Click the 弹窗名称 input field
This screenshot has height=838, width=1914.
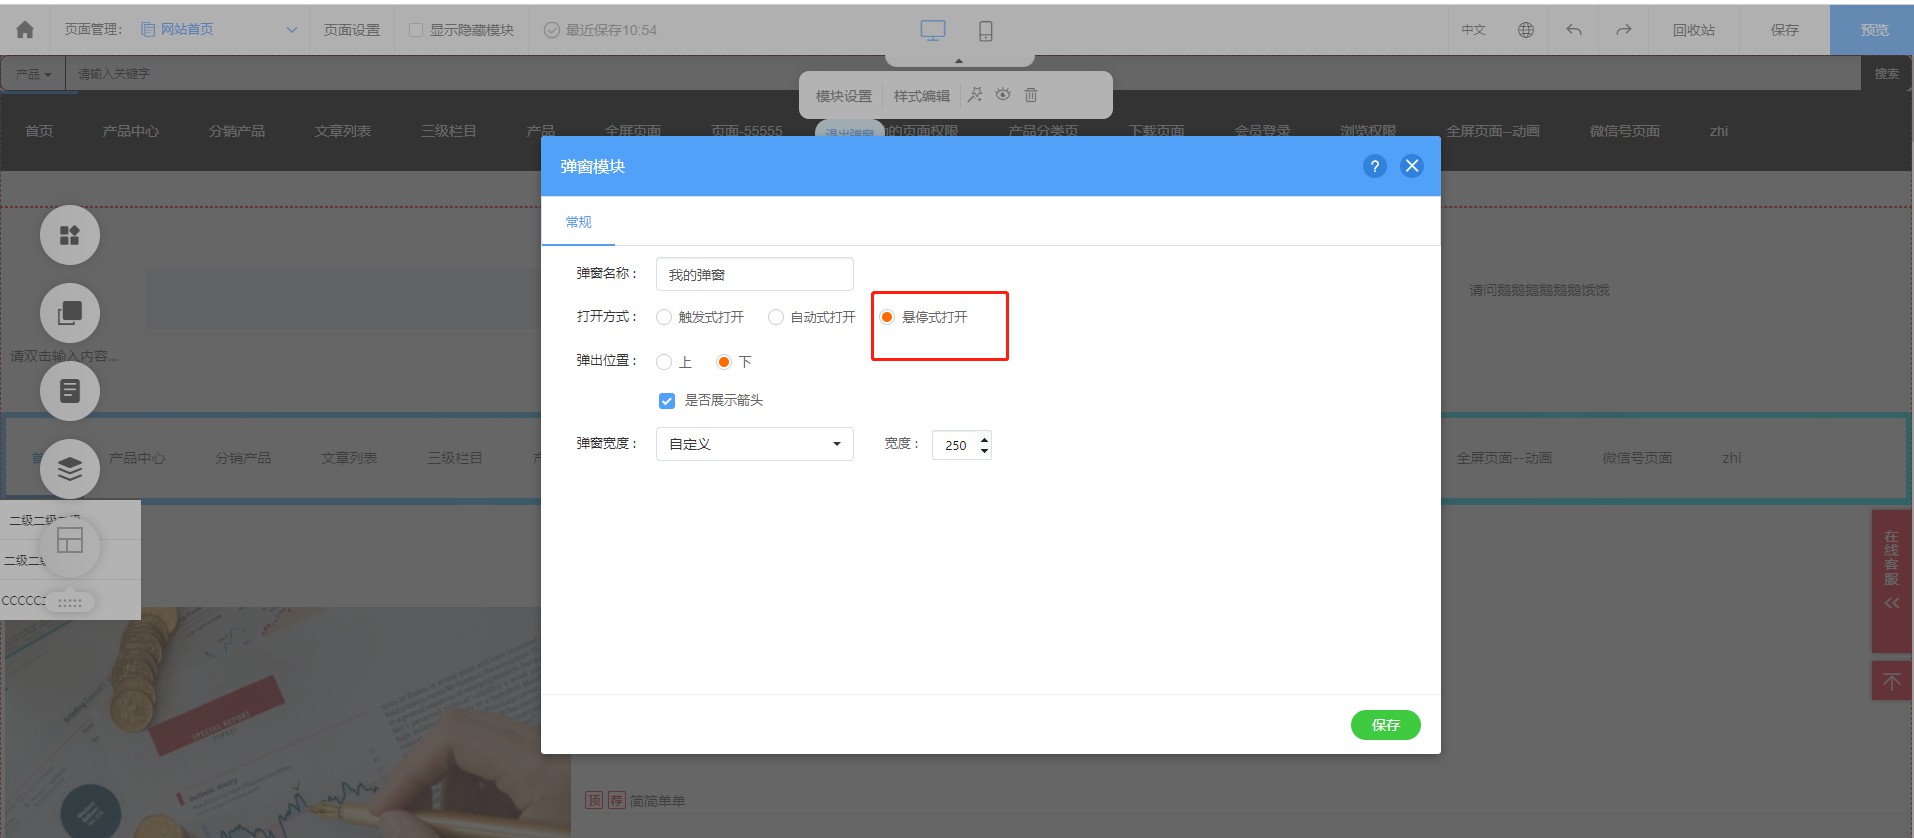pos(755,274)
